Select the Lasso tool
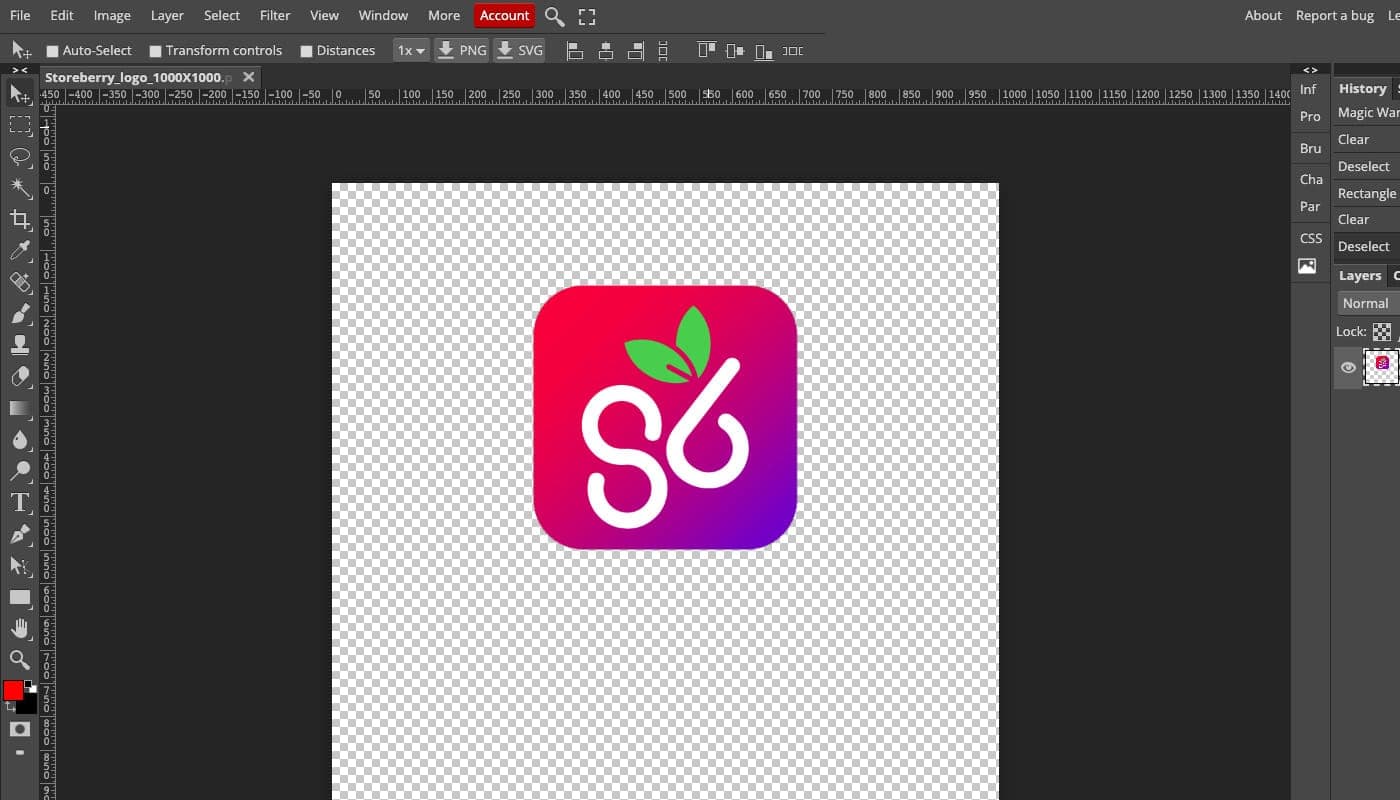The image size is (1400, 800). tap(19, 157)
